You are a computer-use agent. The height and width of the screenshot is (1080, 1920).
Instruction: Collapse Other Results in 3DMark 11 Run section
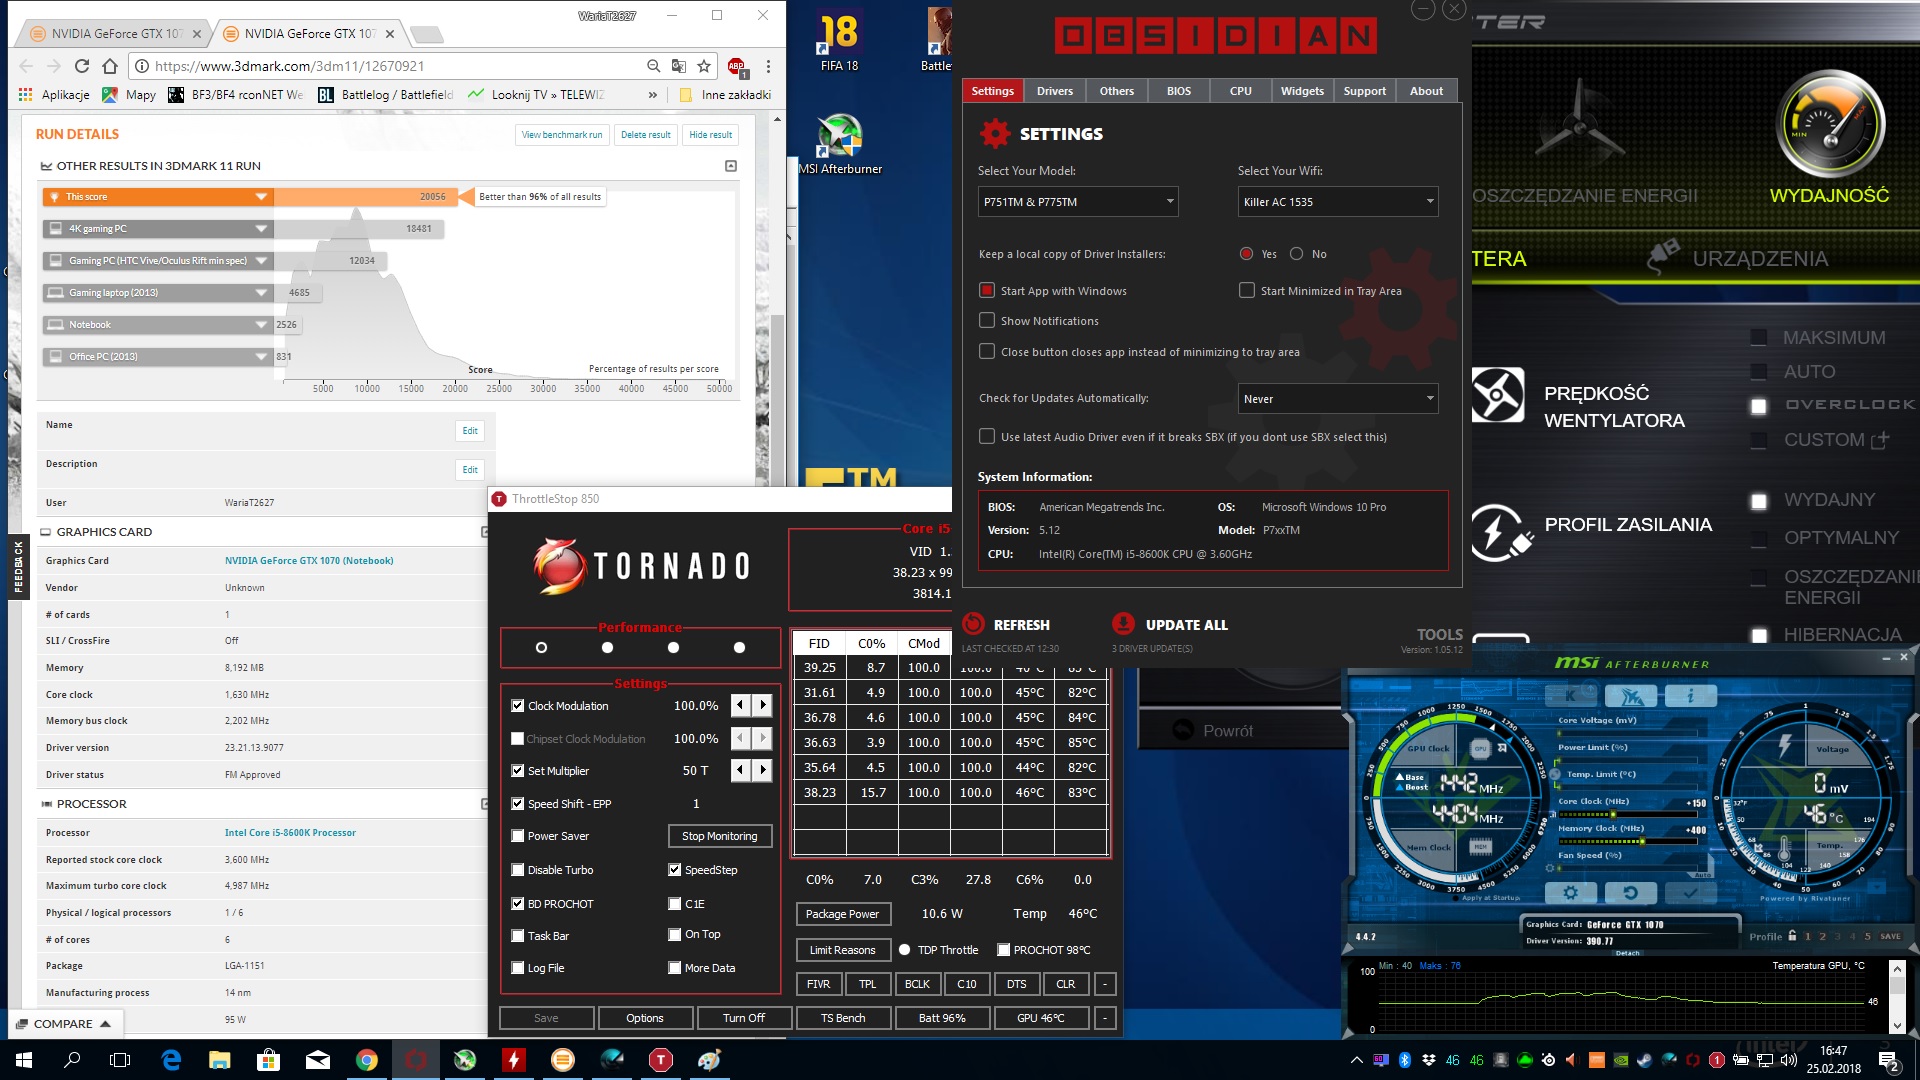731,166
